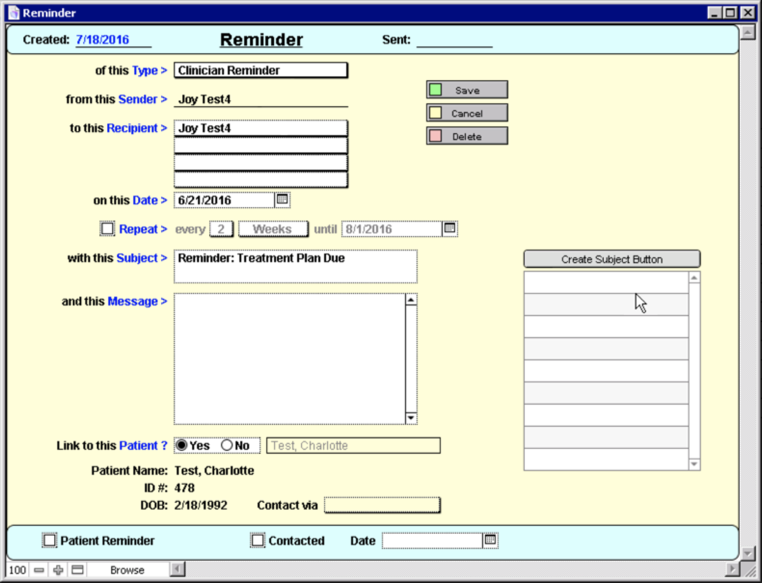Click the zoom out icon in status bar
The image size is (762, 583).
[x=39, y=570]
